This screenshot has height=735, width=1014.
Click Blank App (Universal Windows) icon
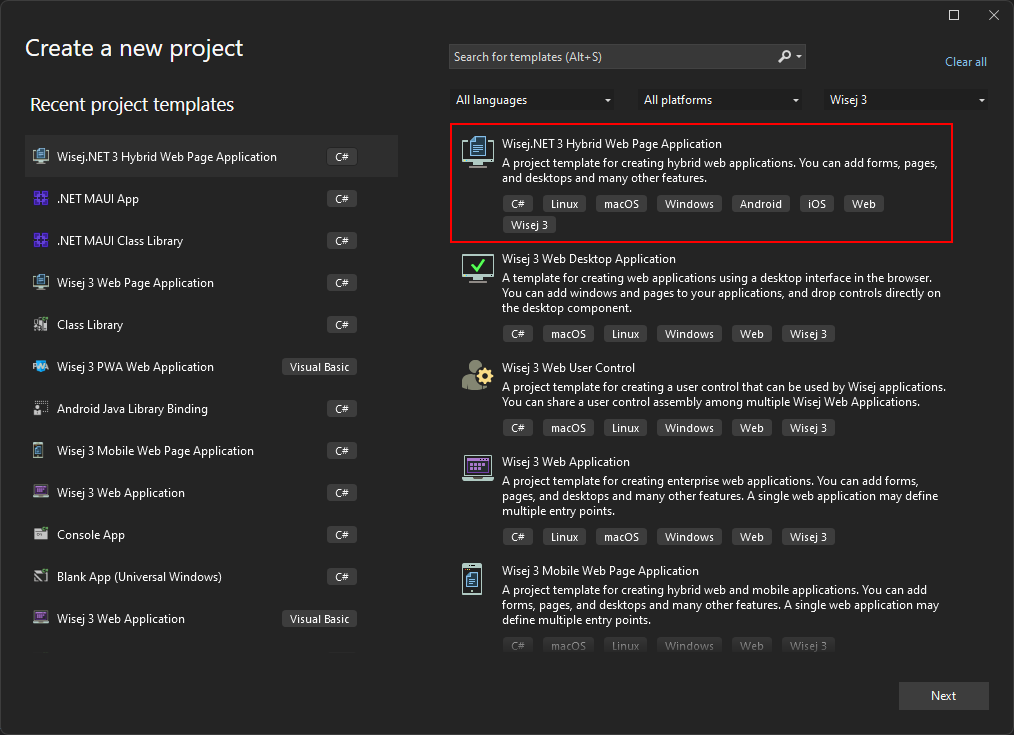[41, 576]
